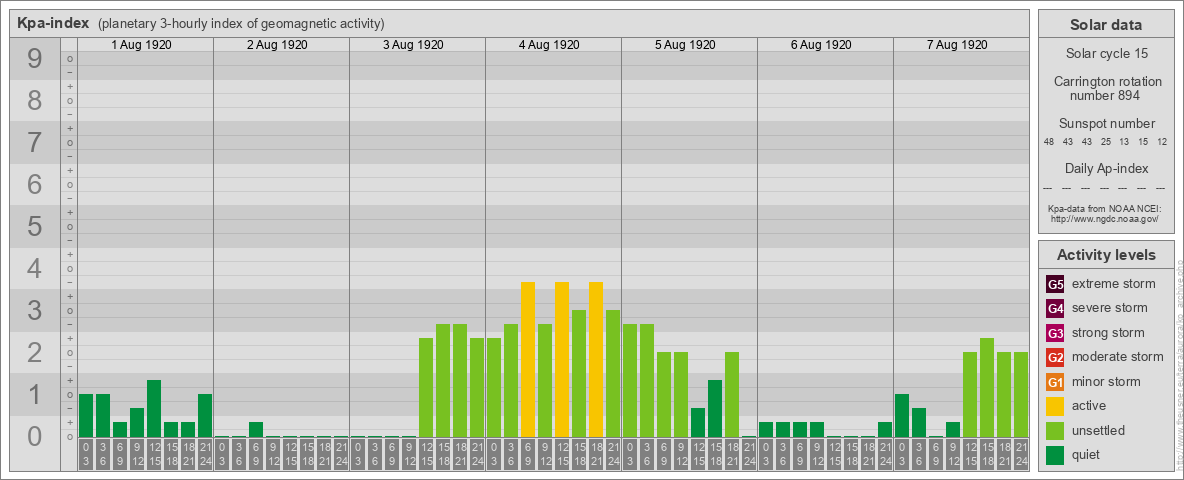Click the Kp scale number 4
This screenshot has width=1184, height=480.
point(34,268)
